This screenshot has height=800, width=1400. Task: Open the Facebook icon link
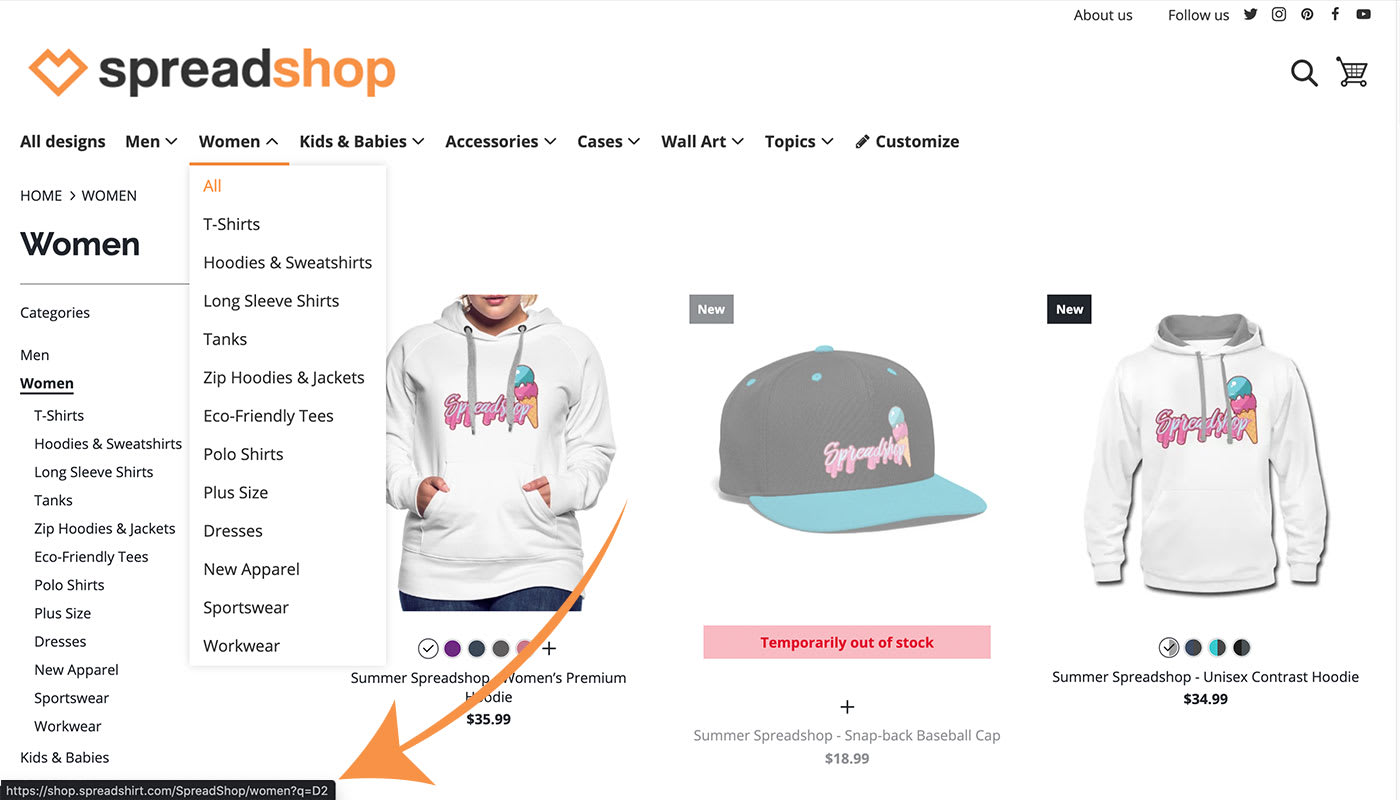pos(1335,14)
